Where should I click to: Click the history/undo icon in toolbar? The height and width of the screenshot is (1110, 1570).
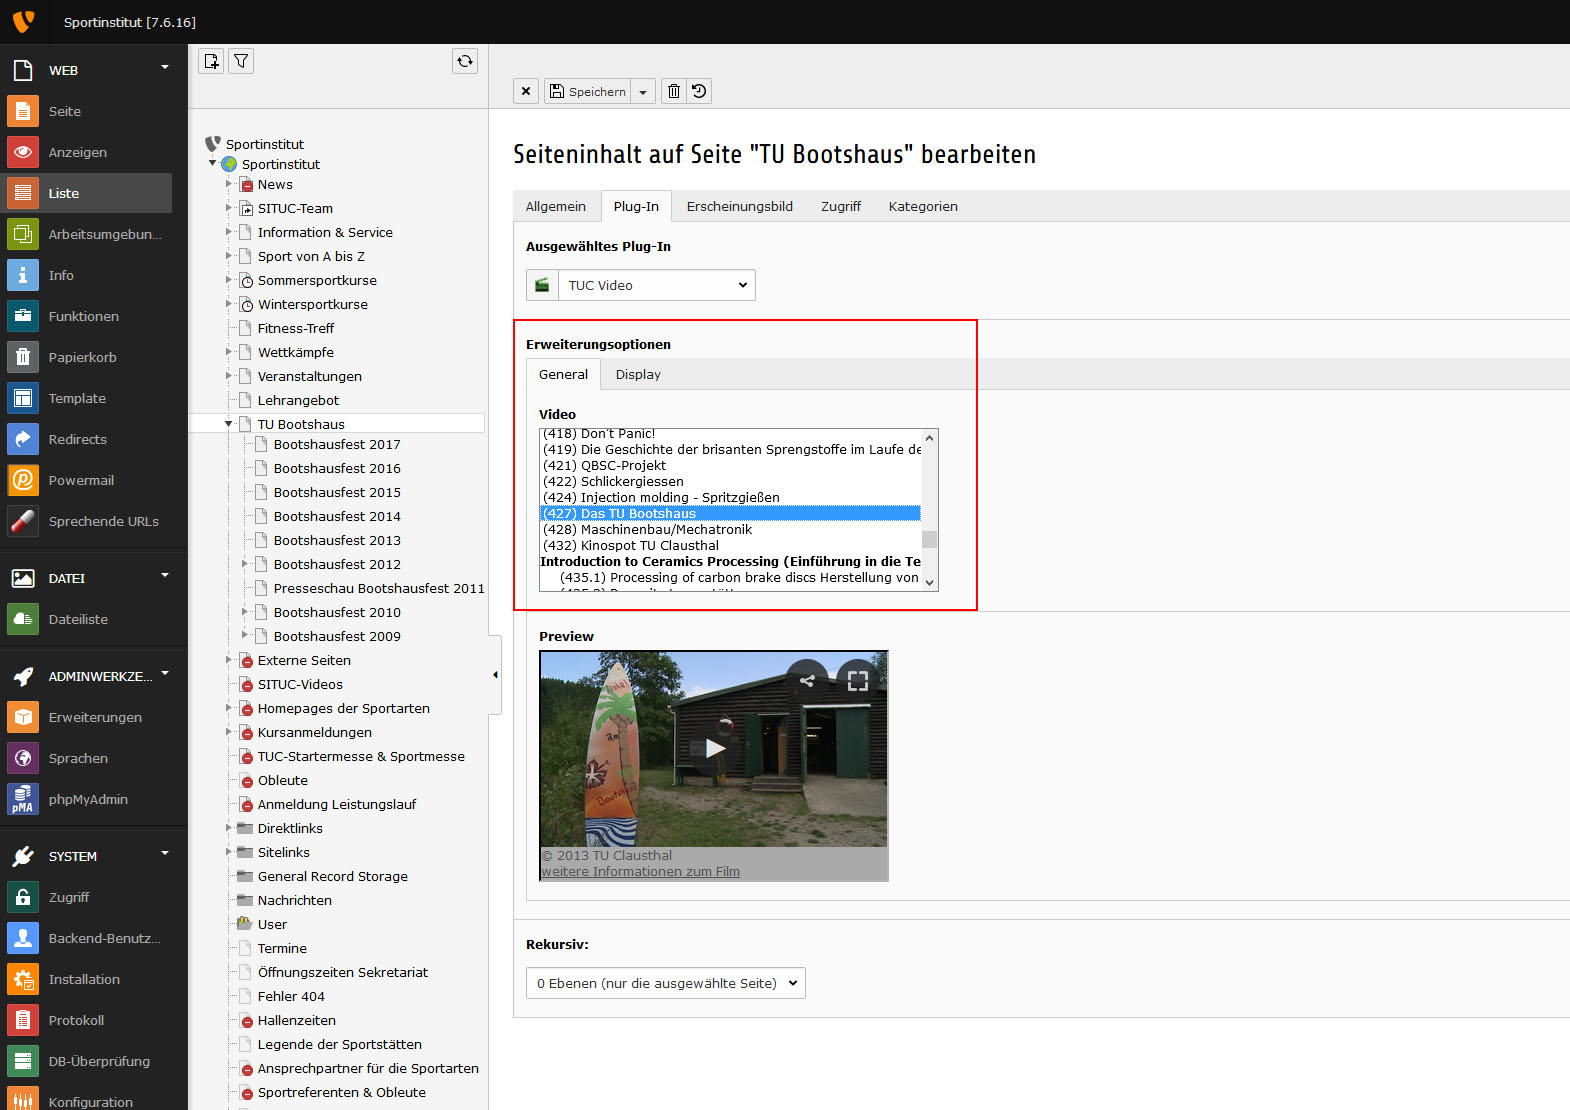pos(699,91)
